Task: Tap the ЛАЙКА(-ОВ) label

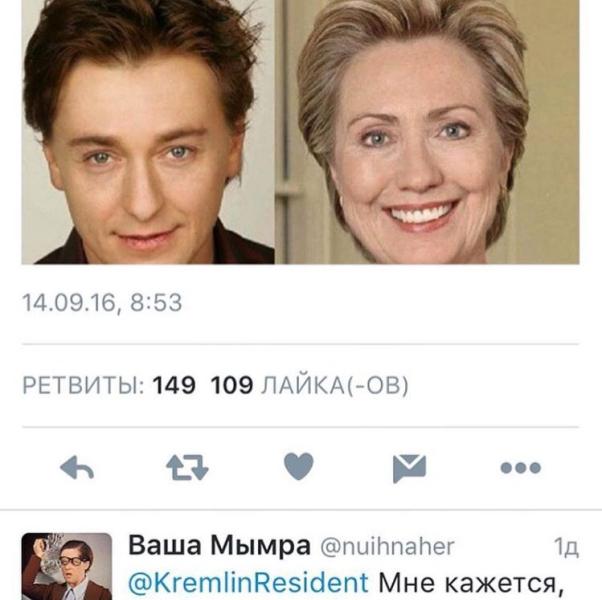Action: [x=335, y=385]
